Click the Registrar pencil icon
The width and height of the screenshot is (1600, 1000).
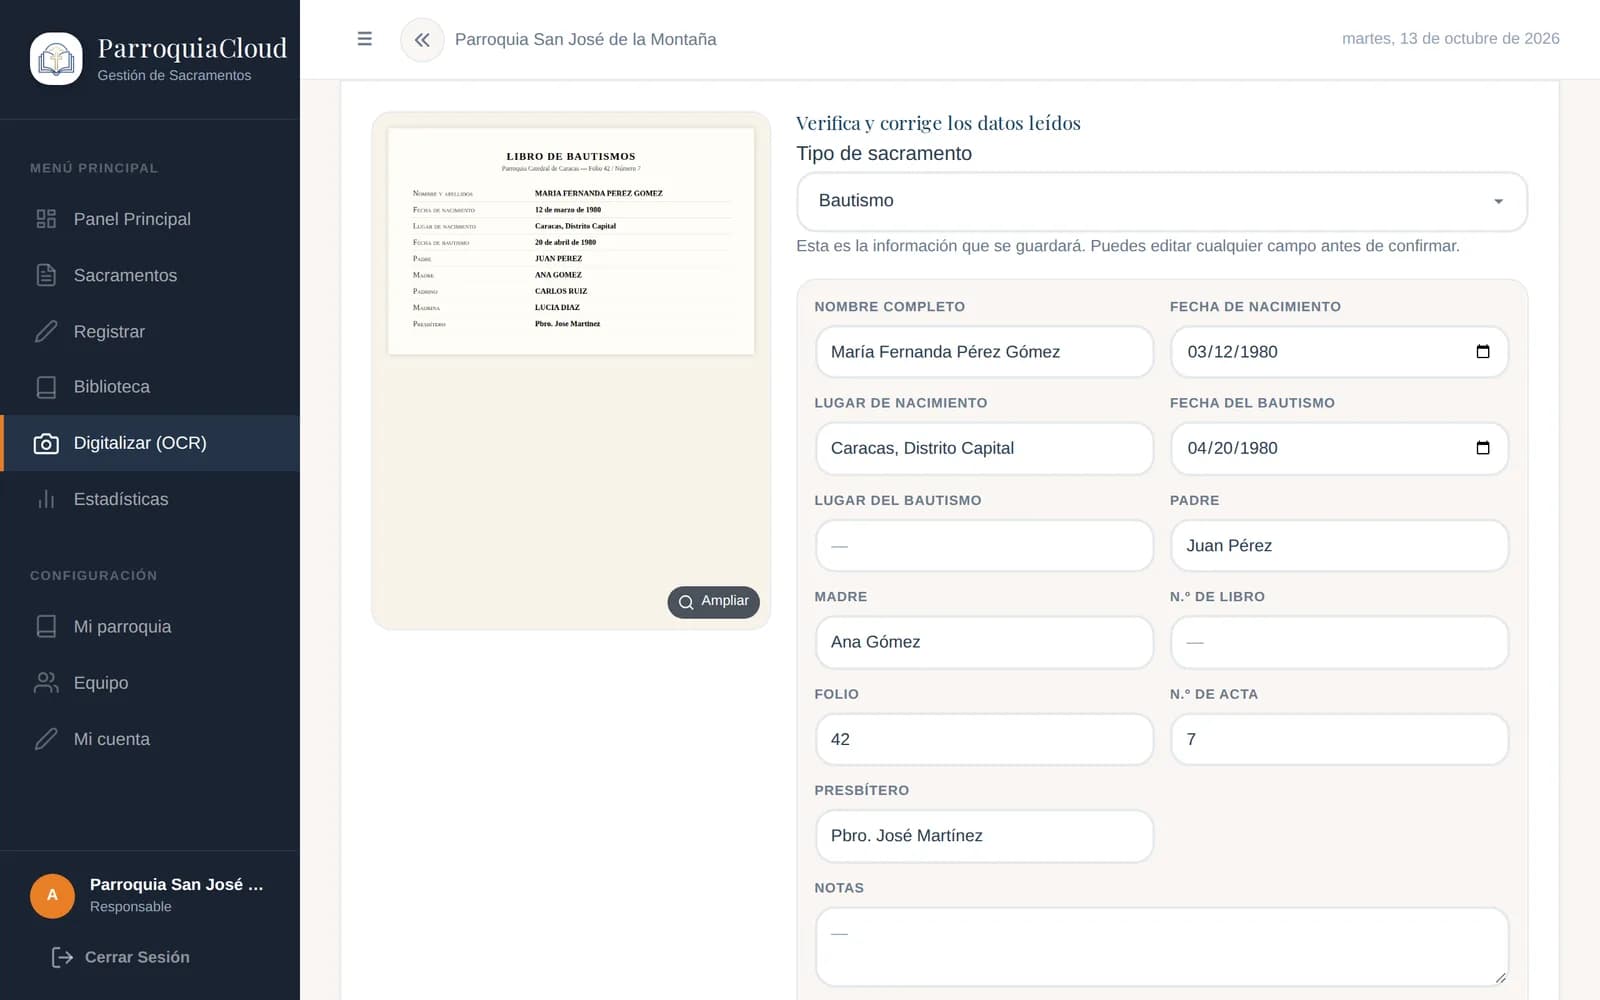coord(46,331)
